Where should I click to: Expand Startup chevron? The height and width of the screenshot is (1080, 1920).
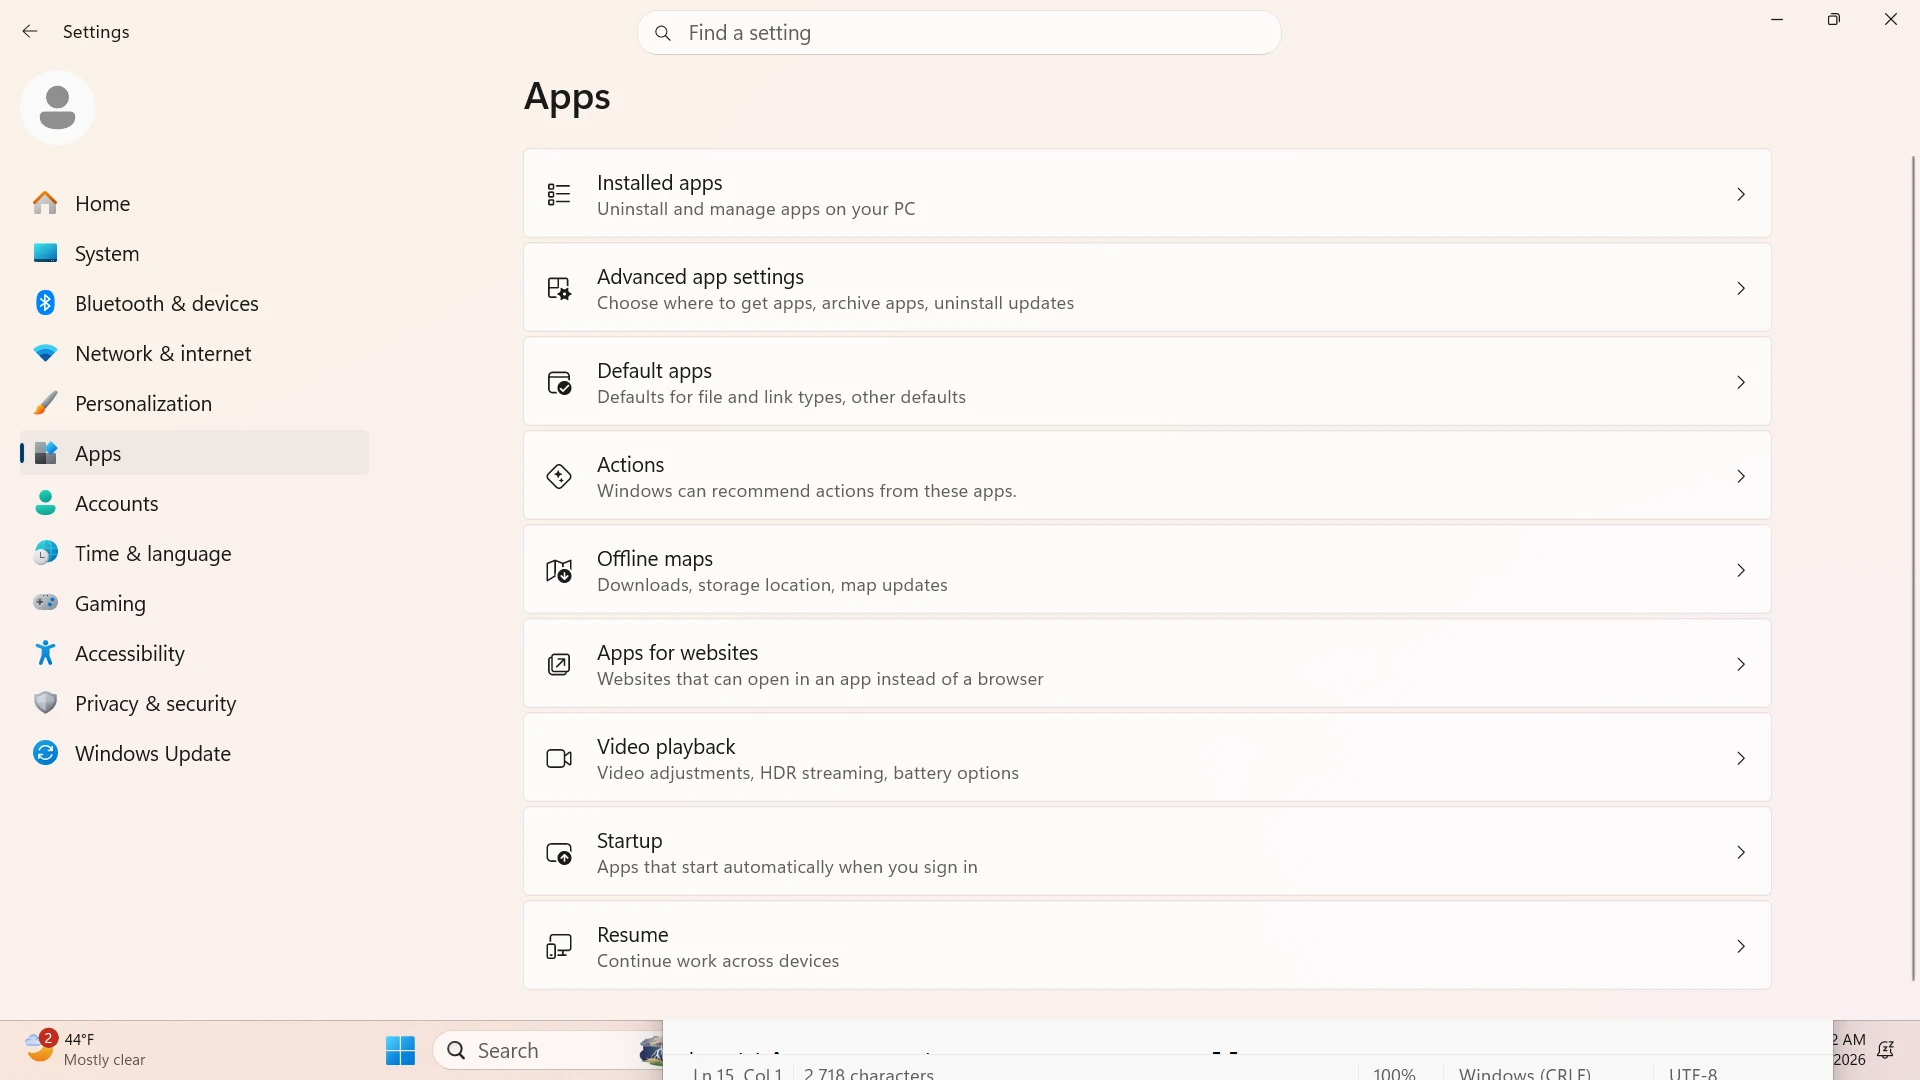[x=1741, y=852]
